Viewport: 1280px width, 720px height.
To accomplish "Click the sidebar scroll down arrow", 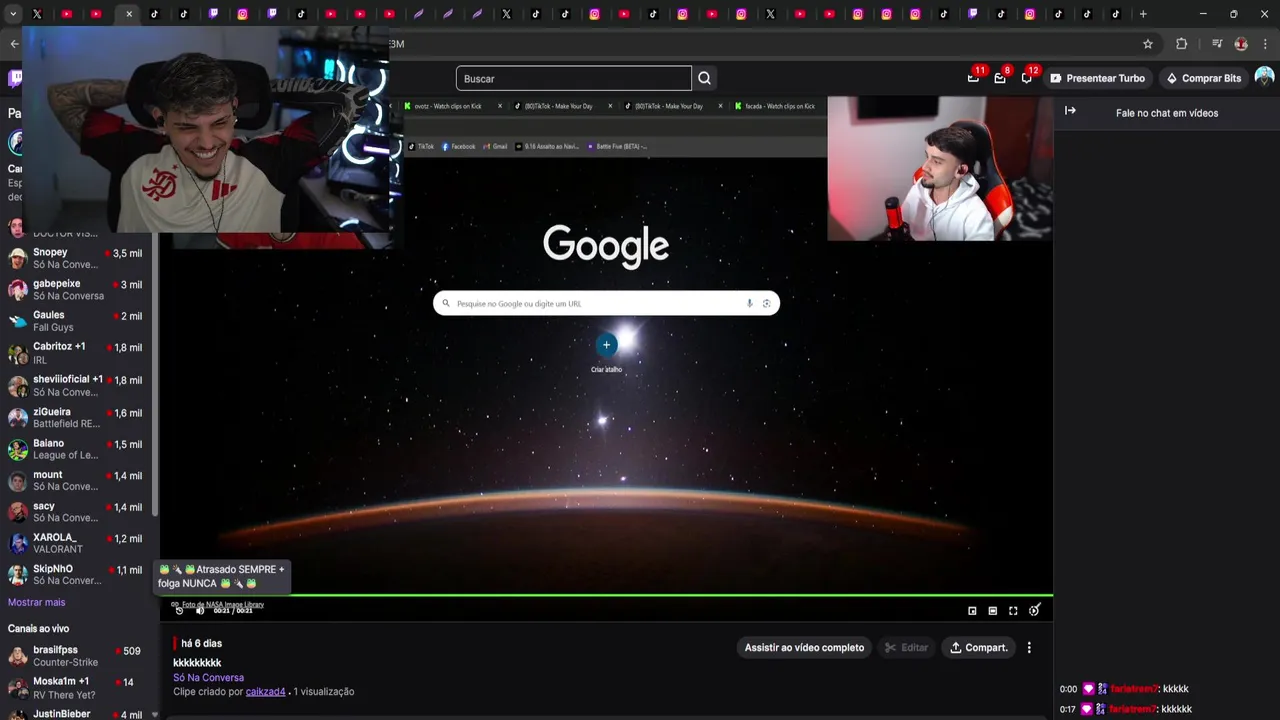I will pos(154,714).
